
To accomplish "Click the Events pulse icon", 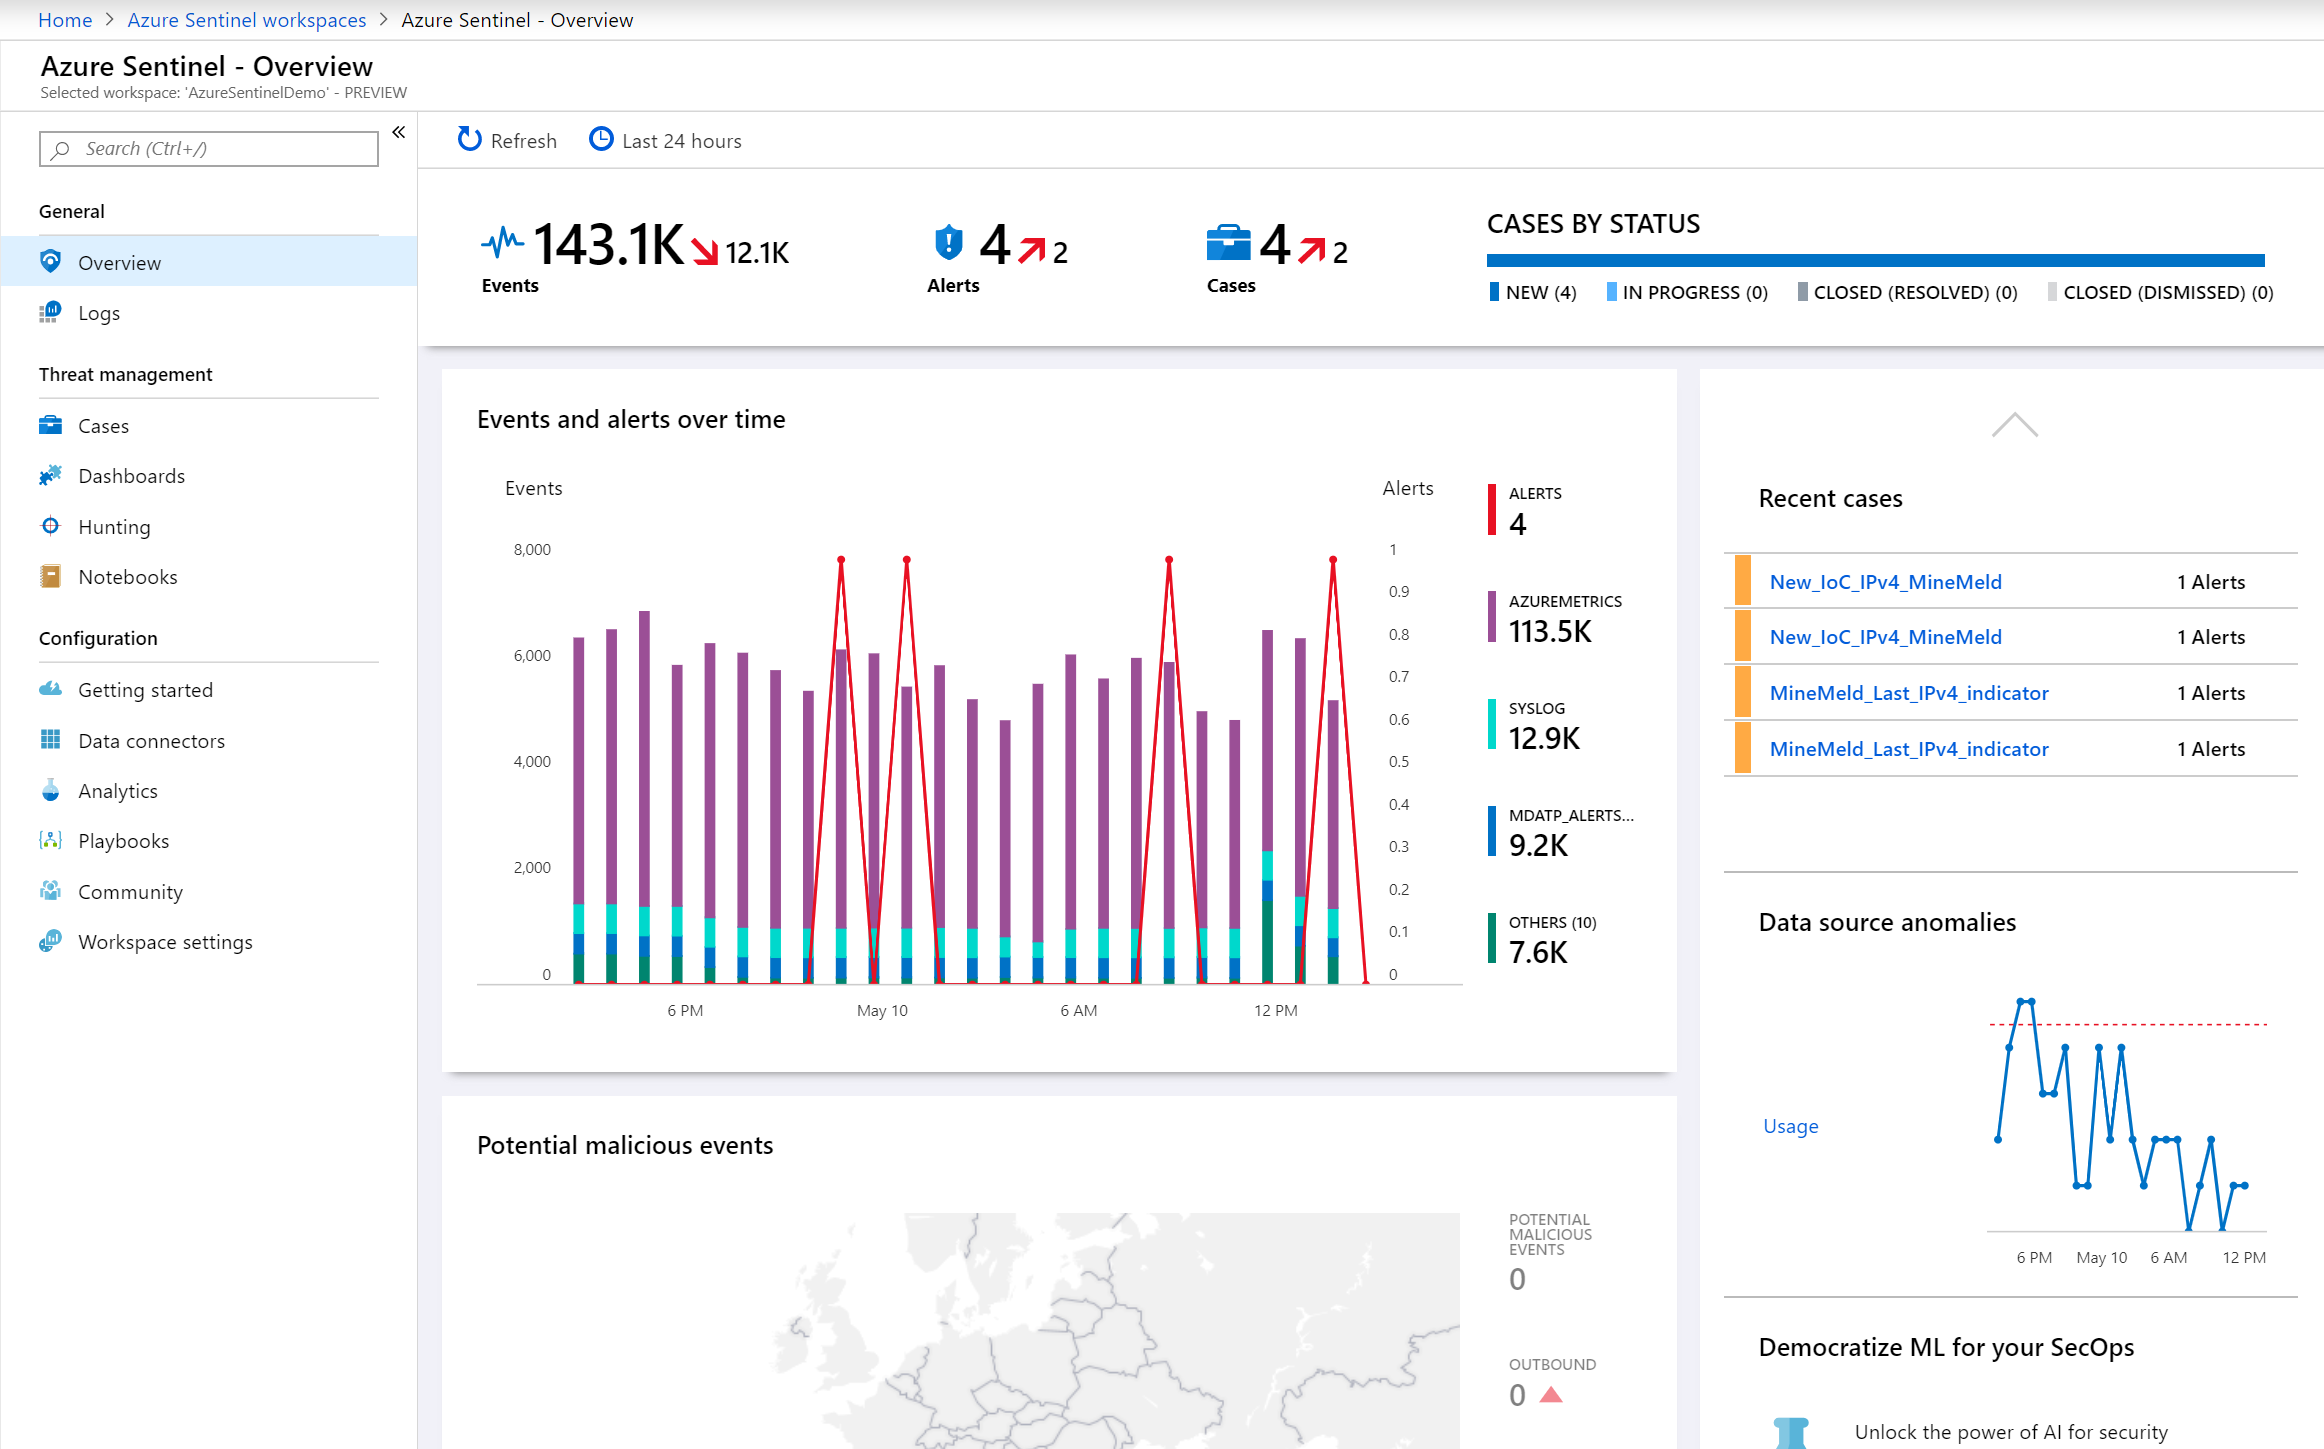I will pyautogui.click(x=503, y=242).
